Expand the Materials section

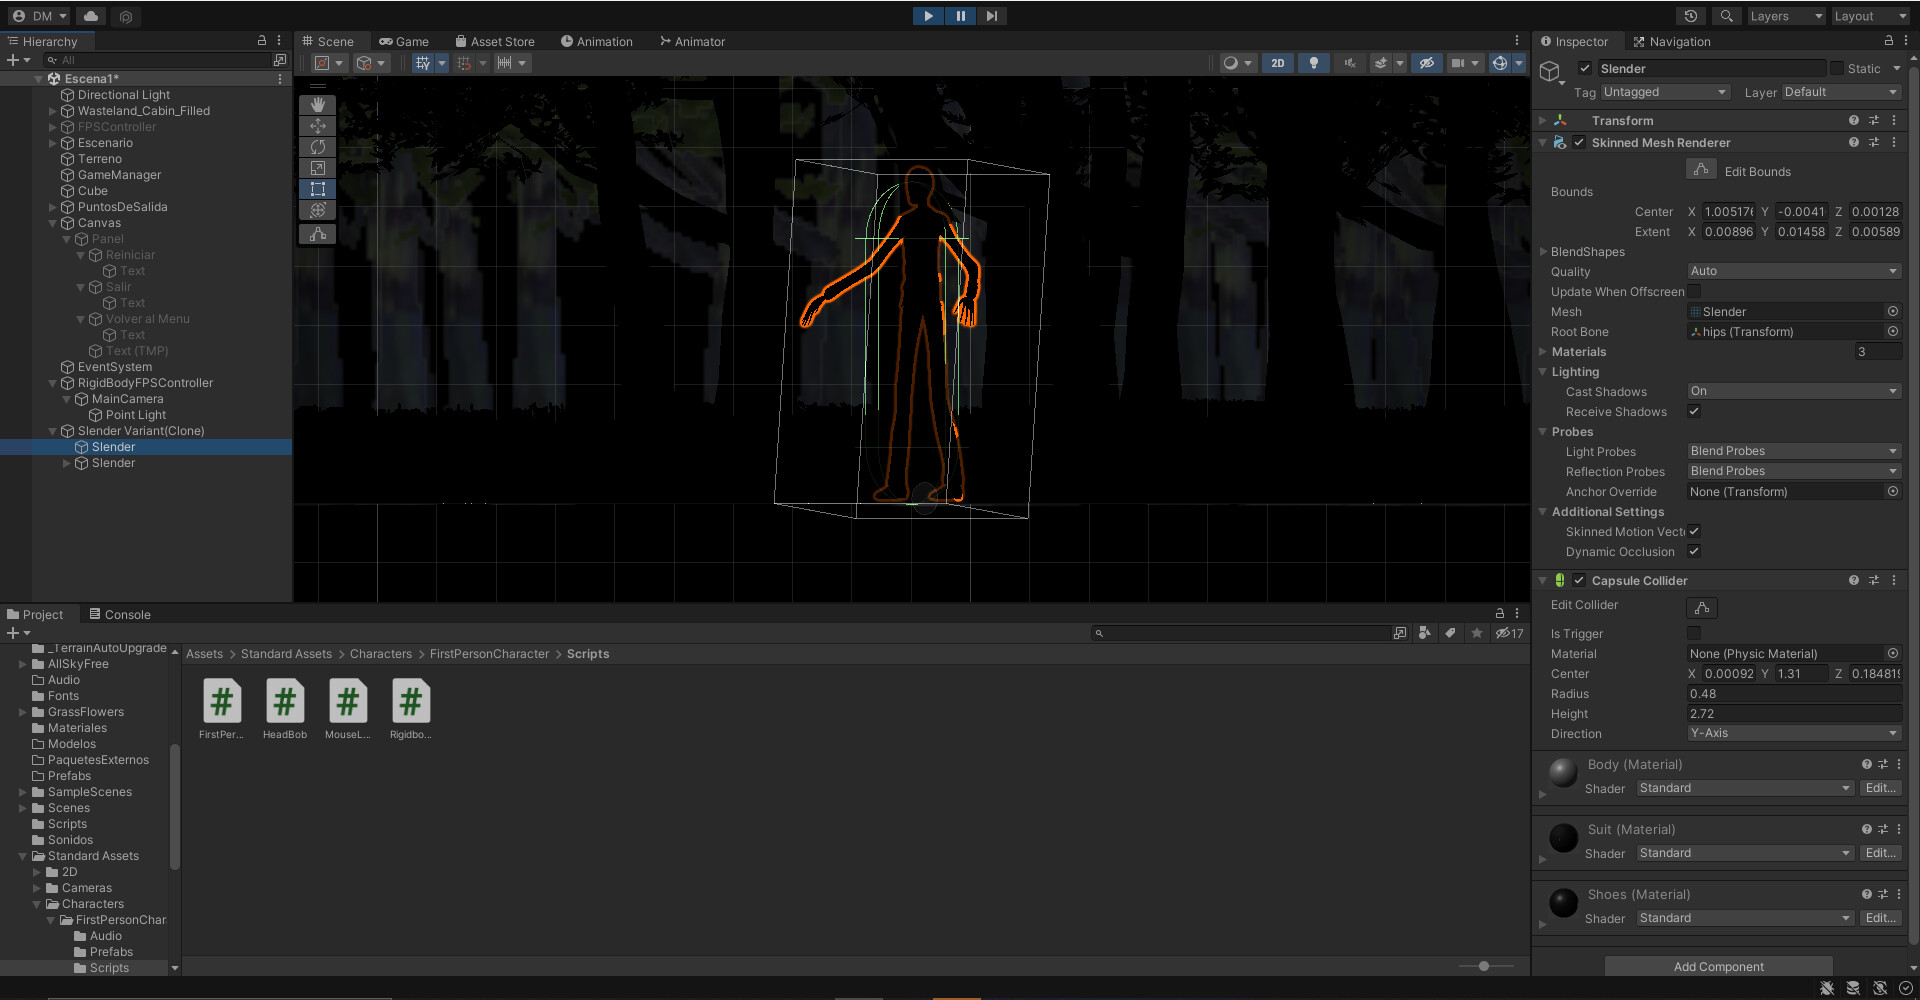(x=1543, y=352)
